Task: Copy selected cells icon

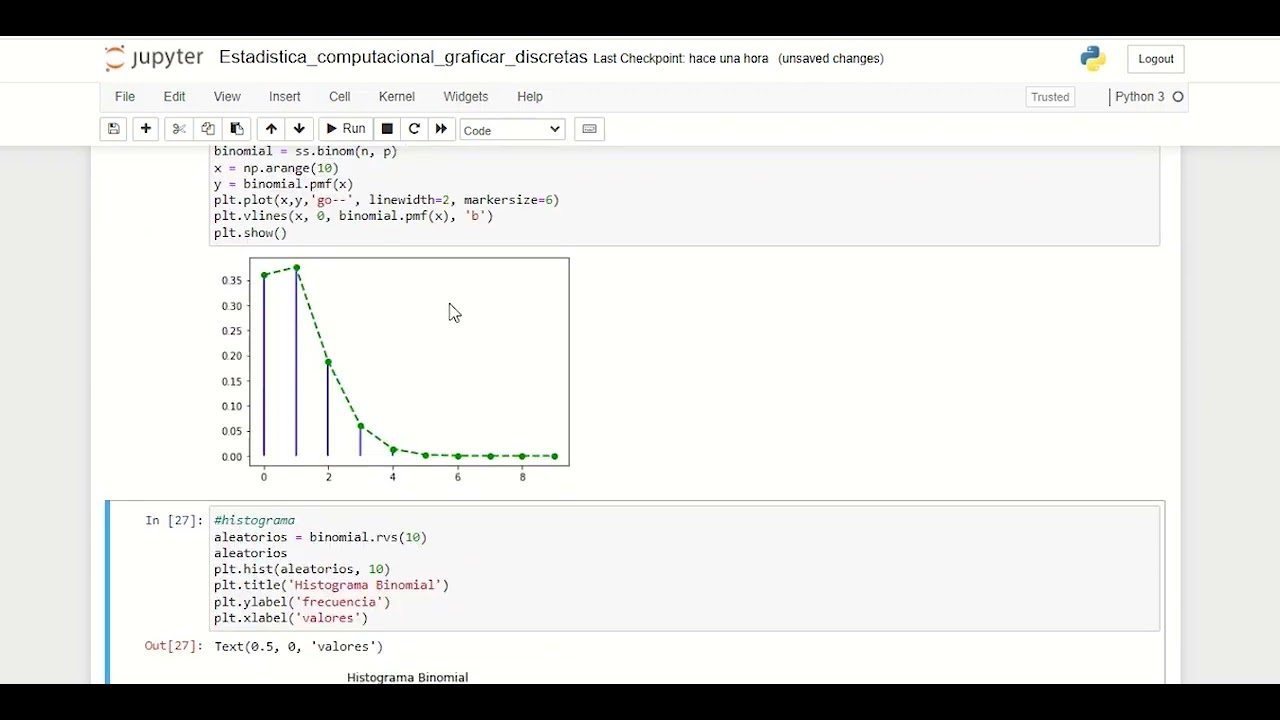Action: [x=208, y=129]
